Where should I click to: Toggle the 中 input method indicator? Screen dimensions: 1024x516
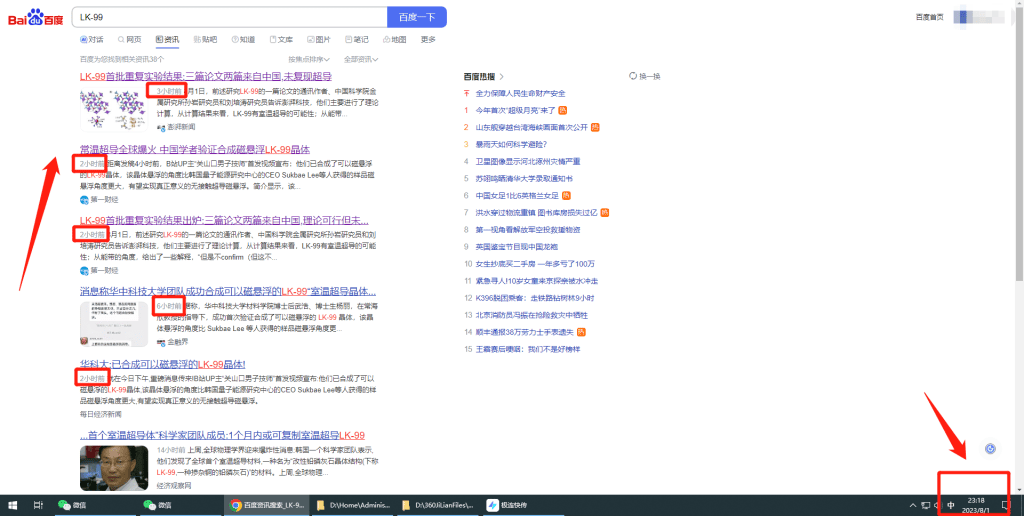point(951,505)
